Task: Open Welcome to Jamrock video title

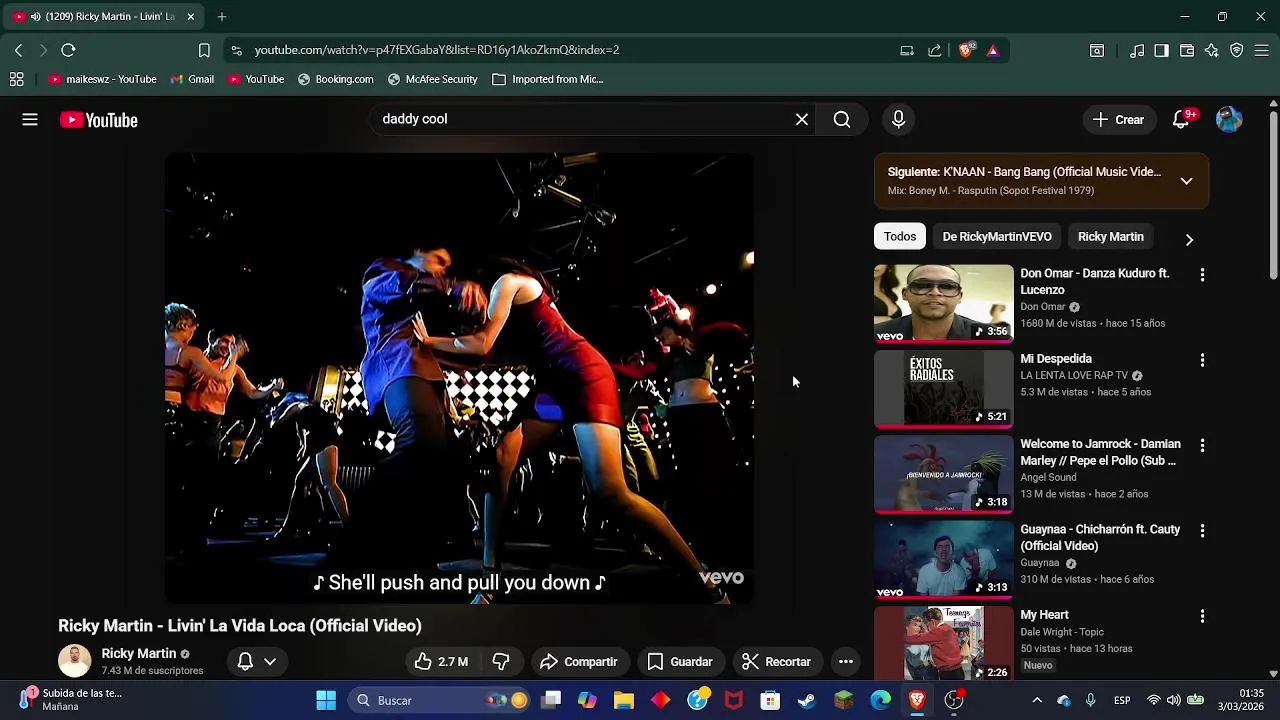Action: (x=1100, y=452)
